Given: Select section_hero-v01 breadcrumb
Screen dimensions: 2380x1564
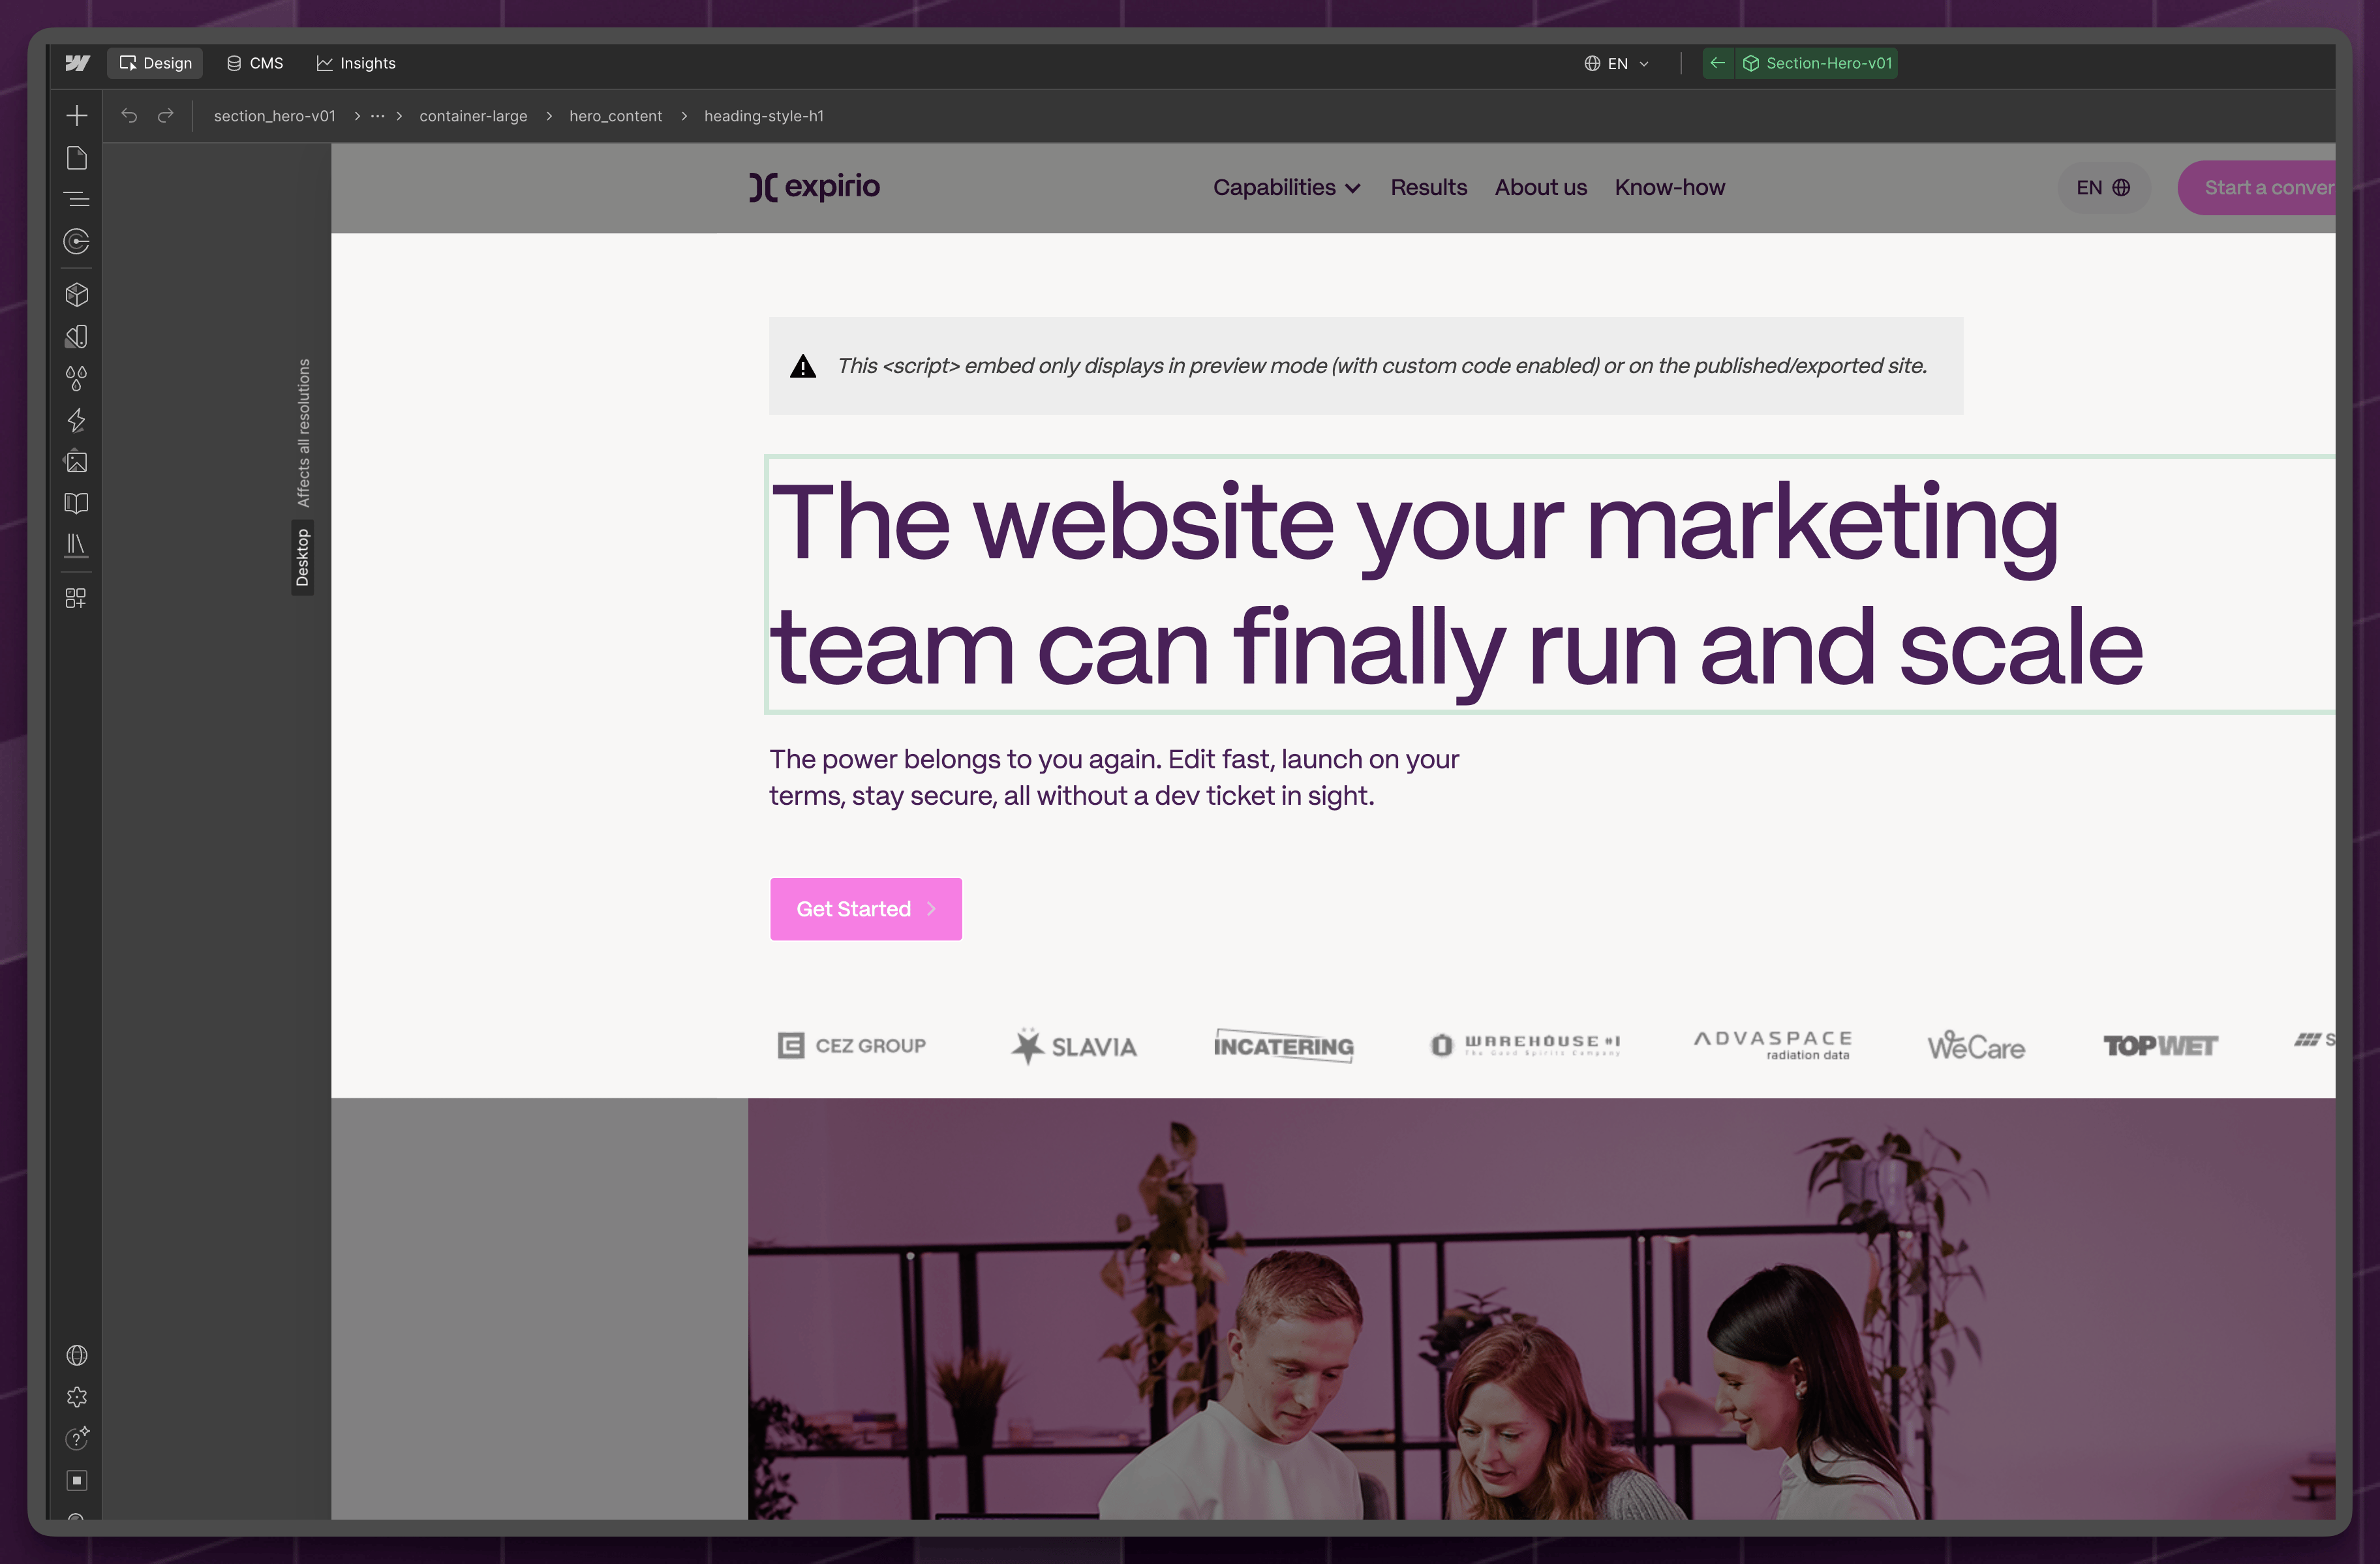Looking at the screenshot, I should 275,116.
